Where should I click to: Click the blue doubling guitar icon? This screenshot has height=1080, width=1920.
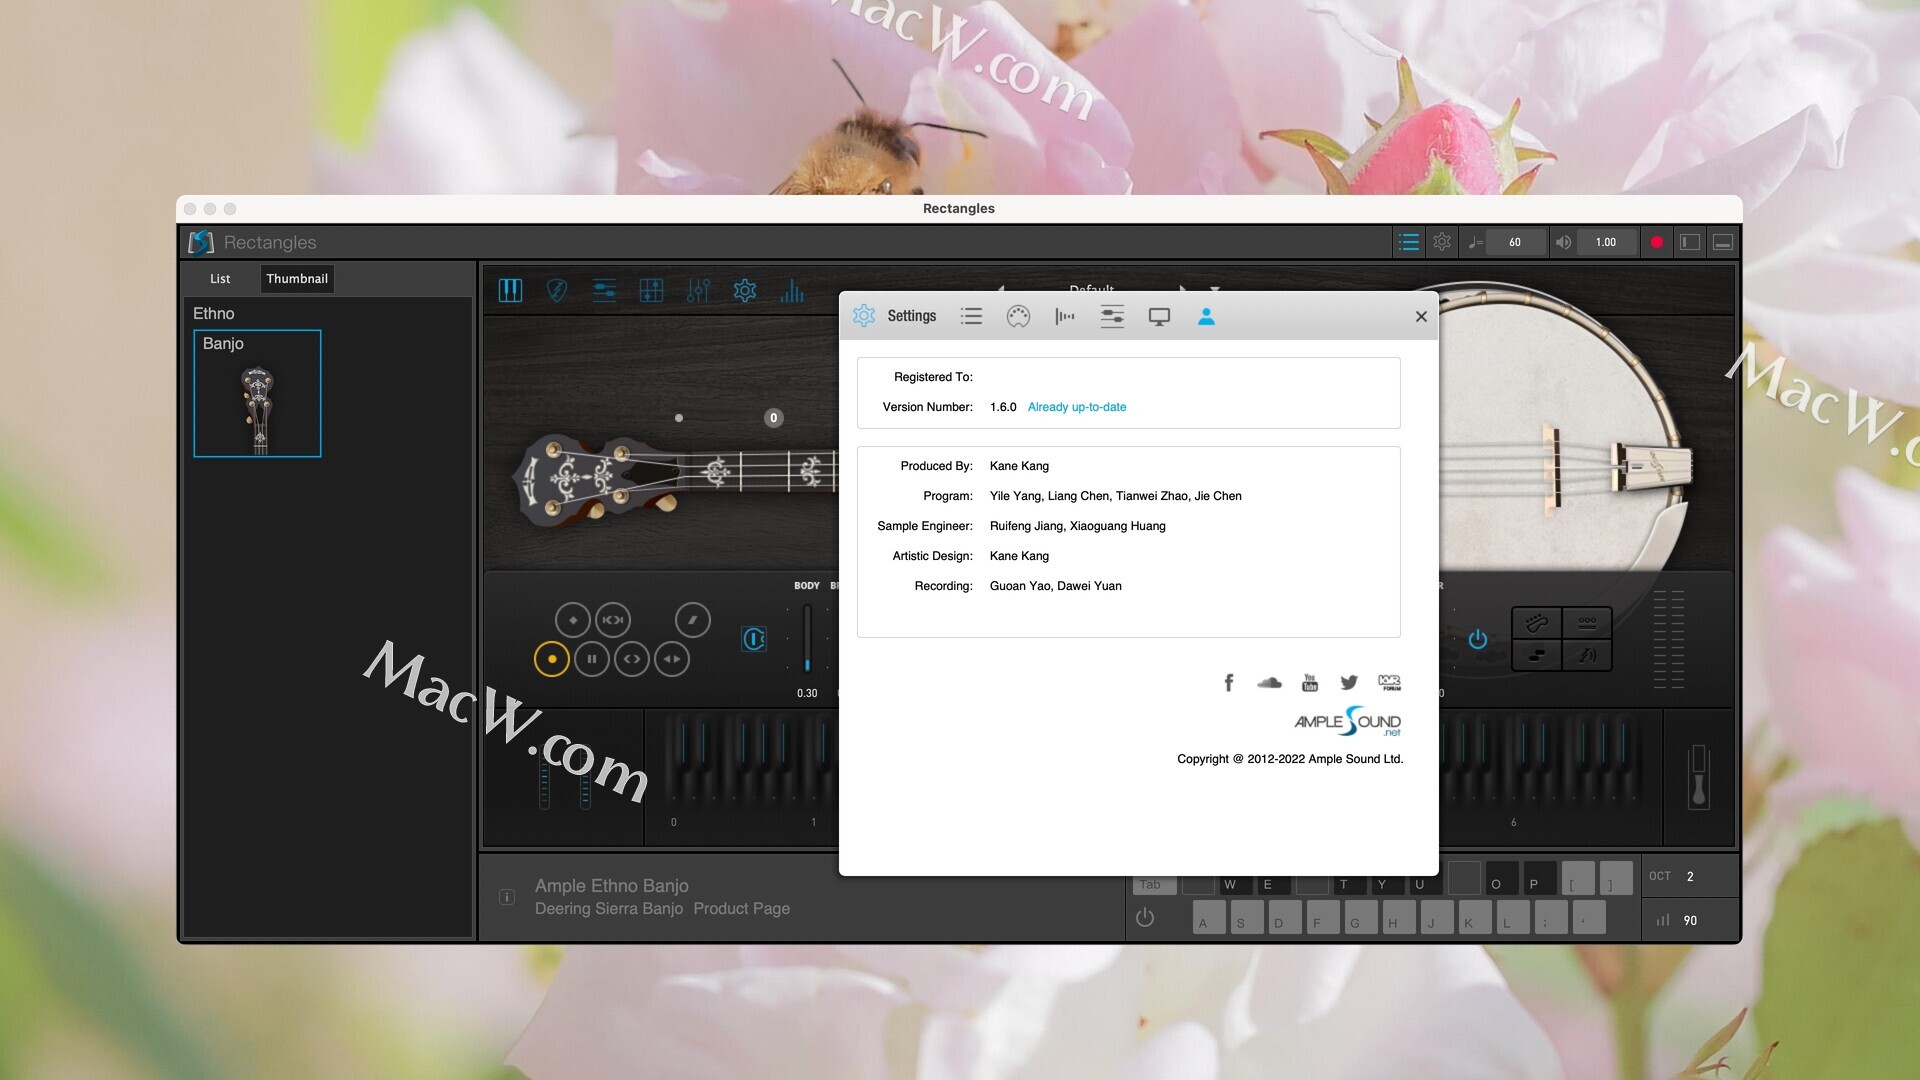click(754, 639)
